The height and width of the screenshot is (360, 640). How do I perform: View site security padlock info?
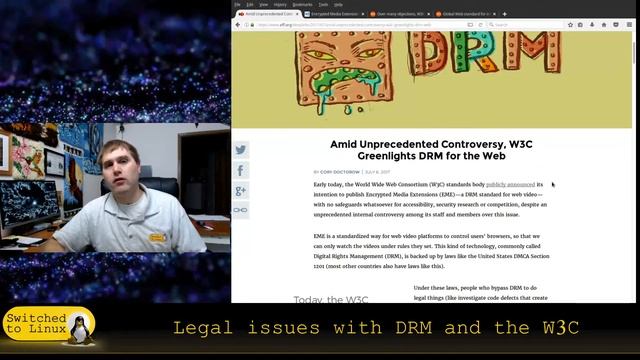(252, 25)
